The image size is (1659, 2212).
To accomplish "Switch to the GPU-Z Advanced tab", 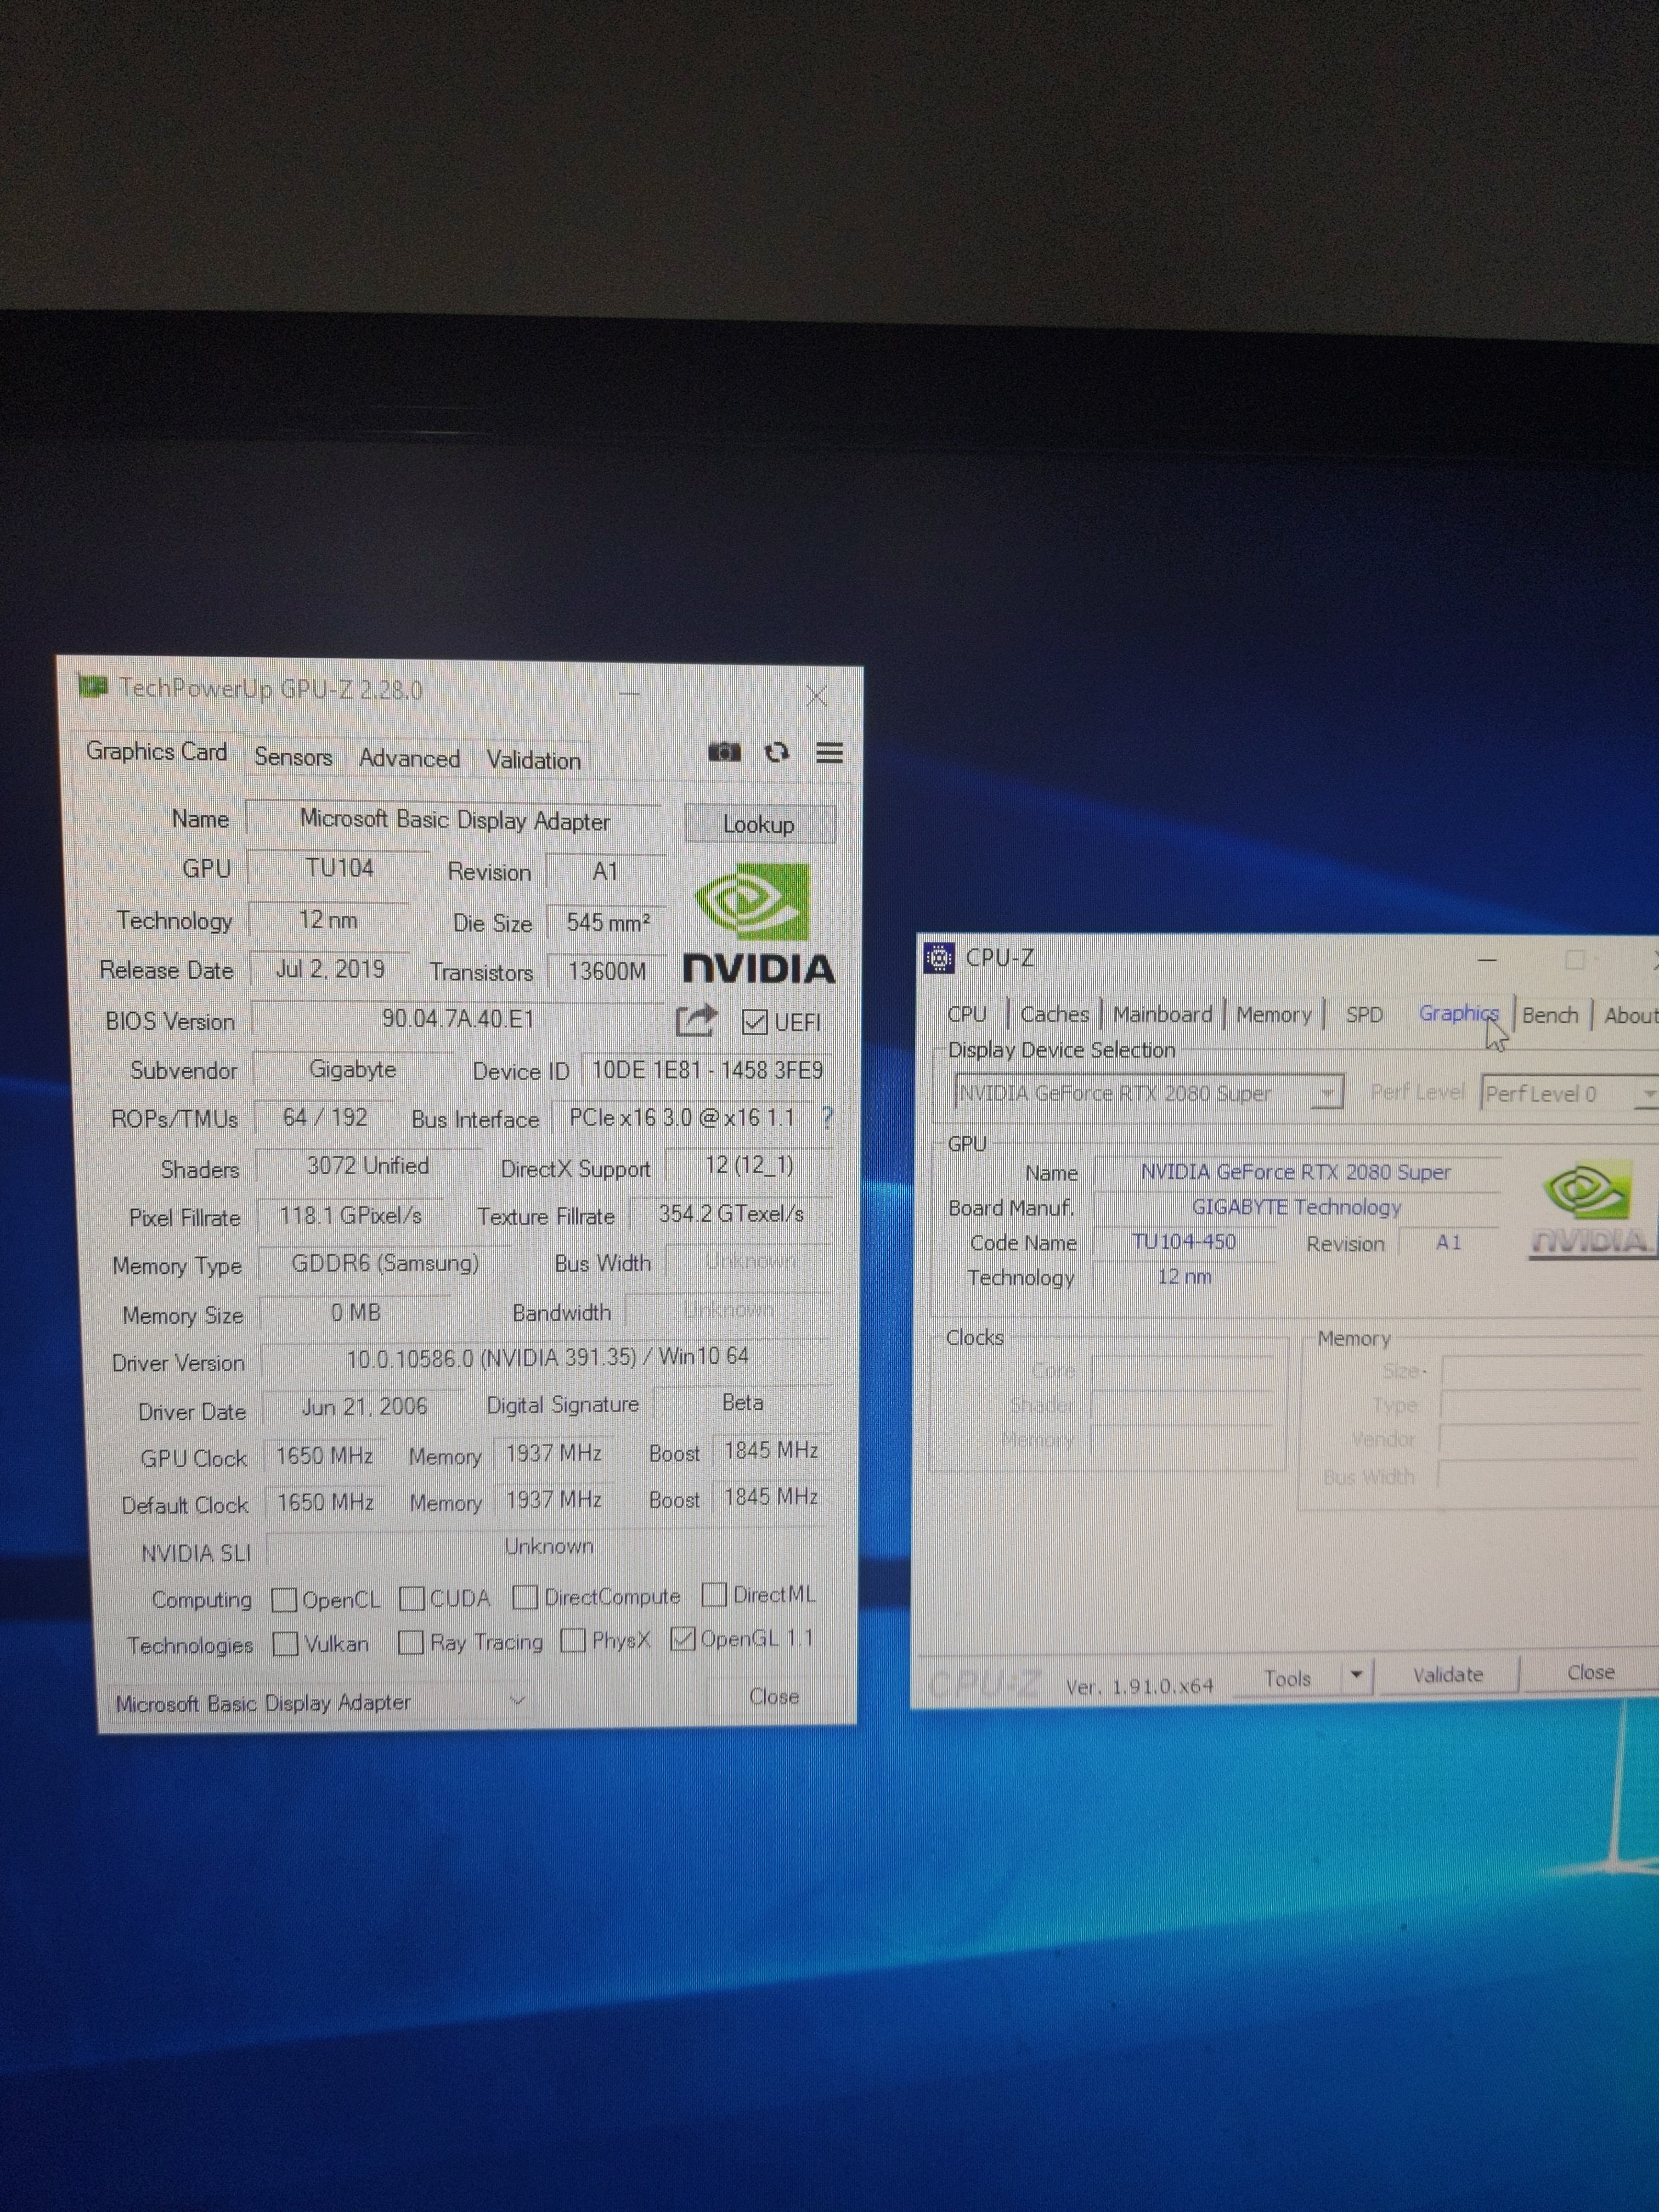I will (409, 759).
